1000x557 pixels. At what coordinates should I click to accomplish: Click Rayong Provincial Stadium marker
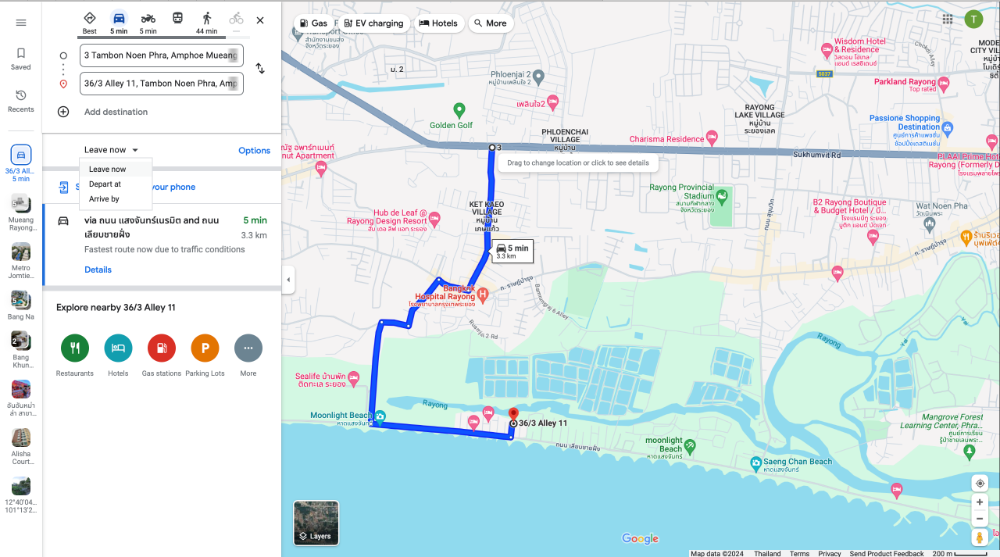722,197
